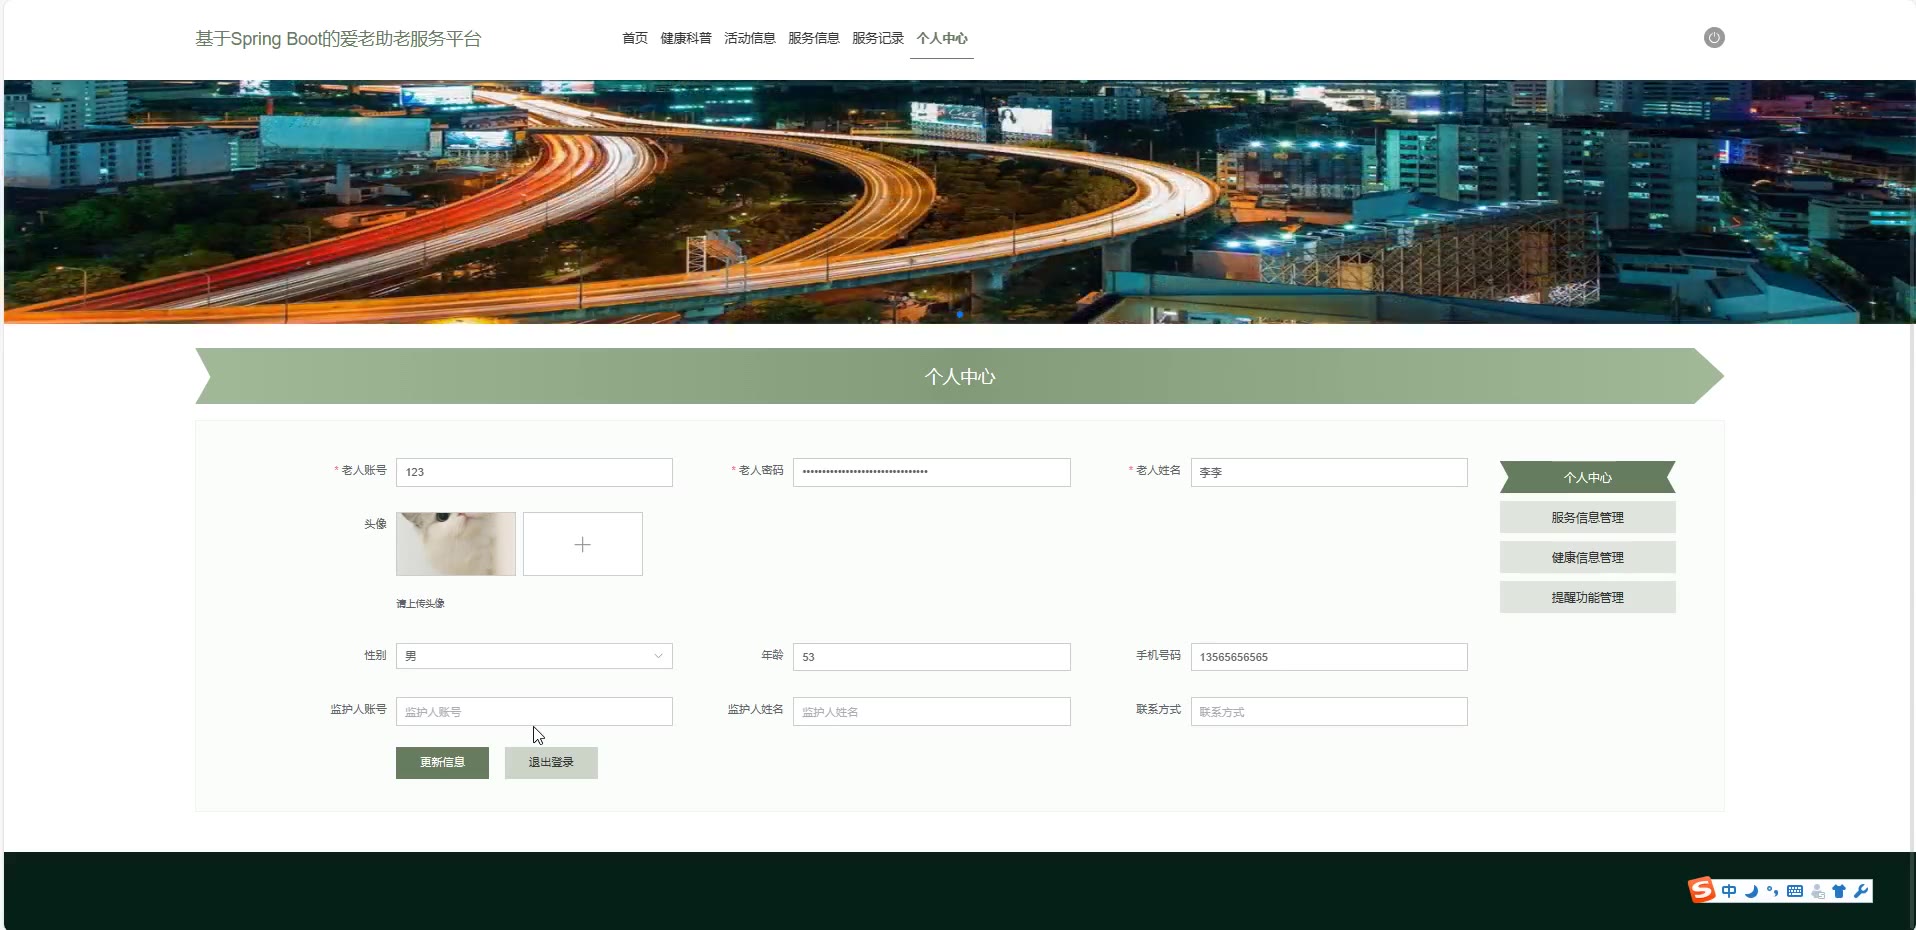This screenshot has height=930, width=1916.
Task: Click the 手机号码 input field
Action: (x=1329, y=657)
